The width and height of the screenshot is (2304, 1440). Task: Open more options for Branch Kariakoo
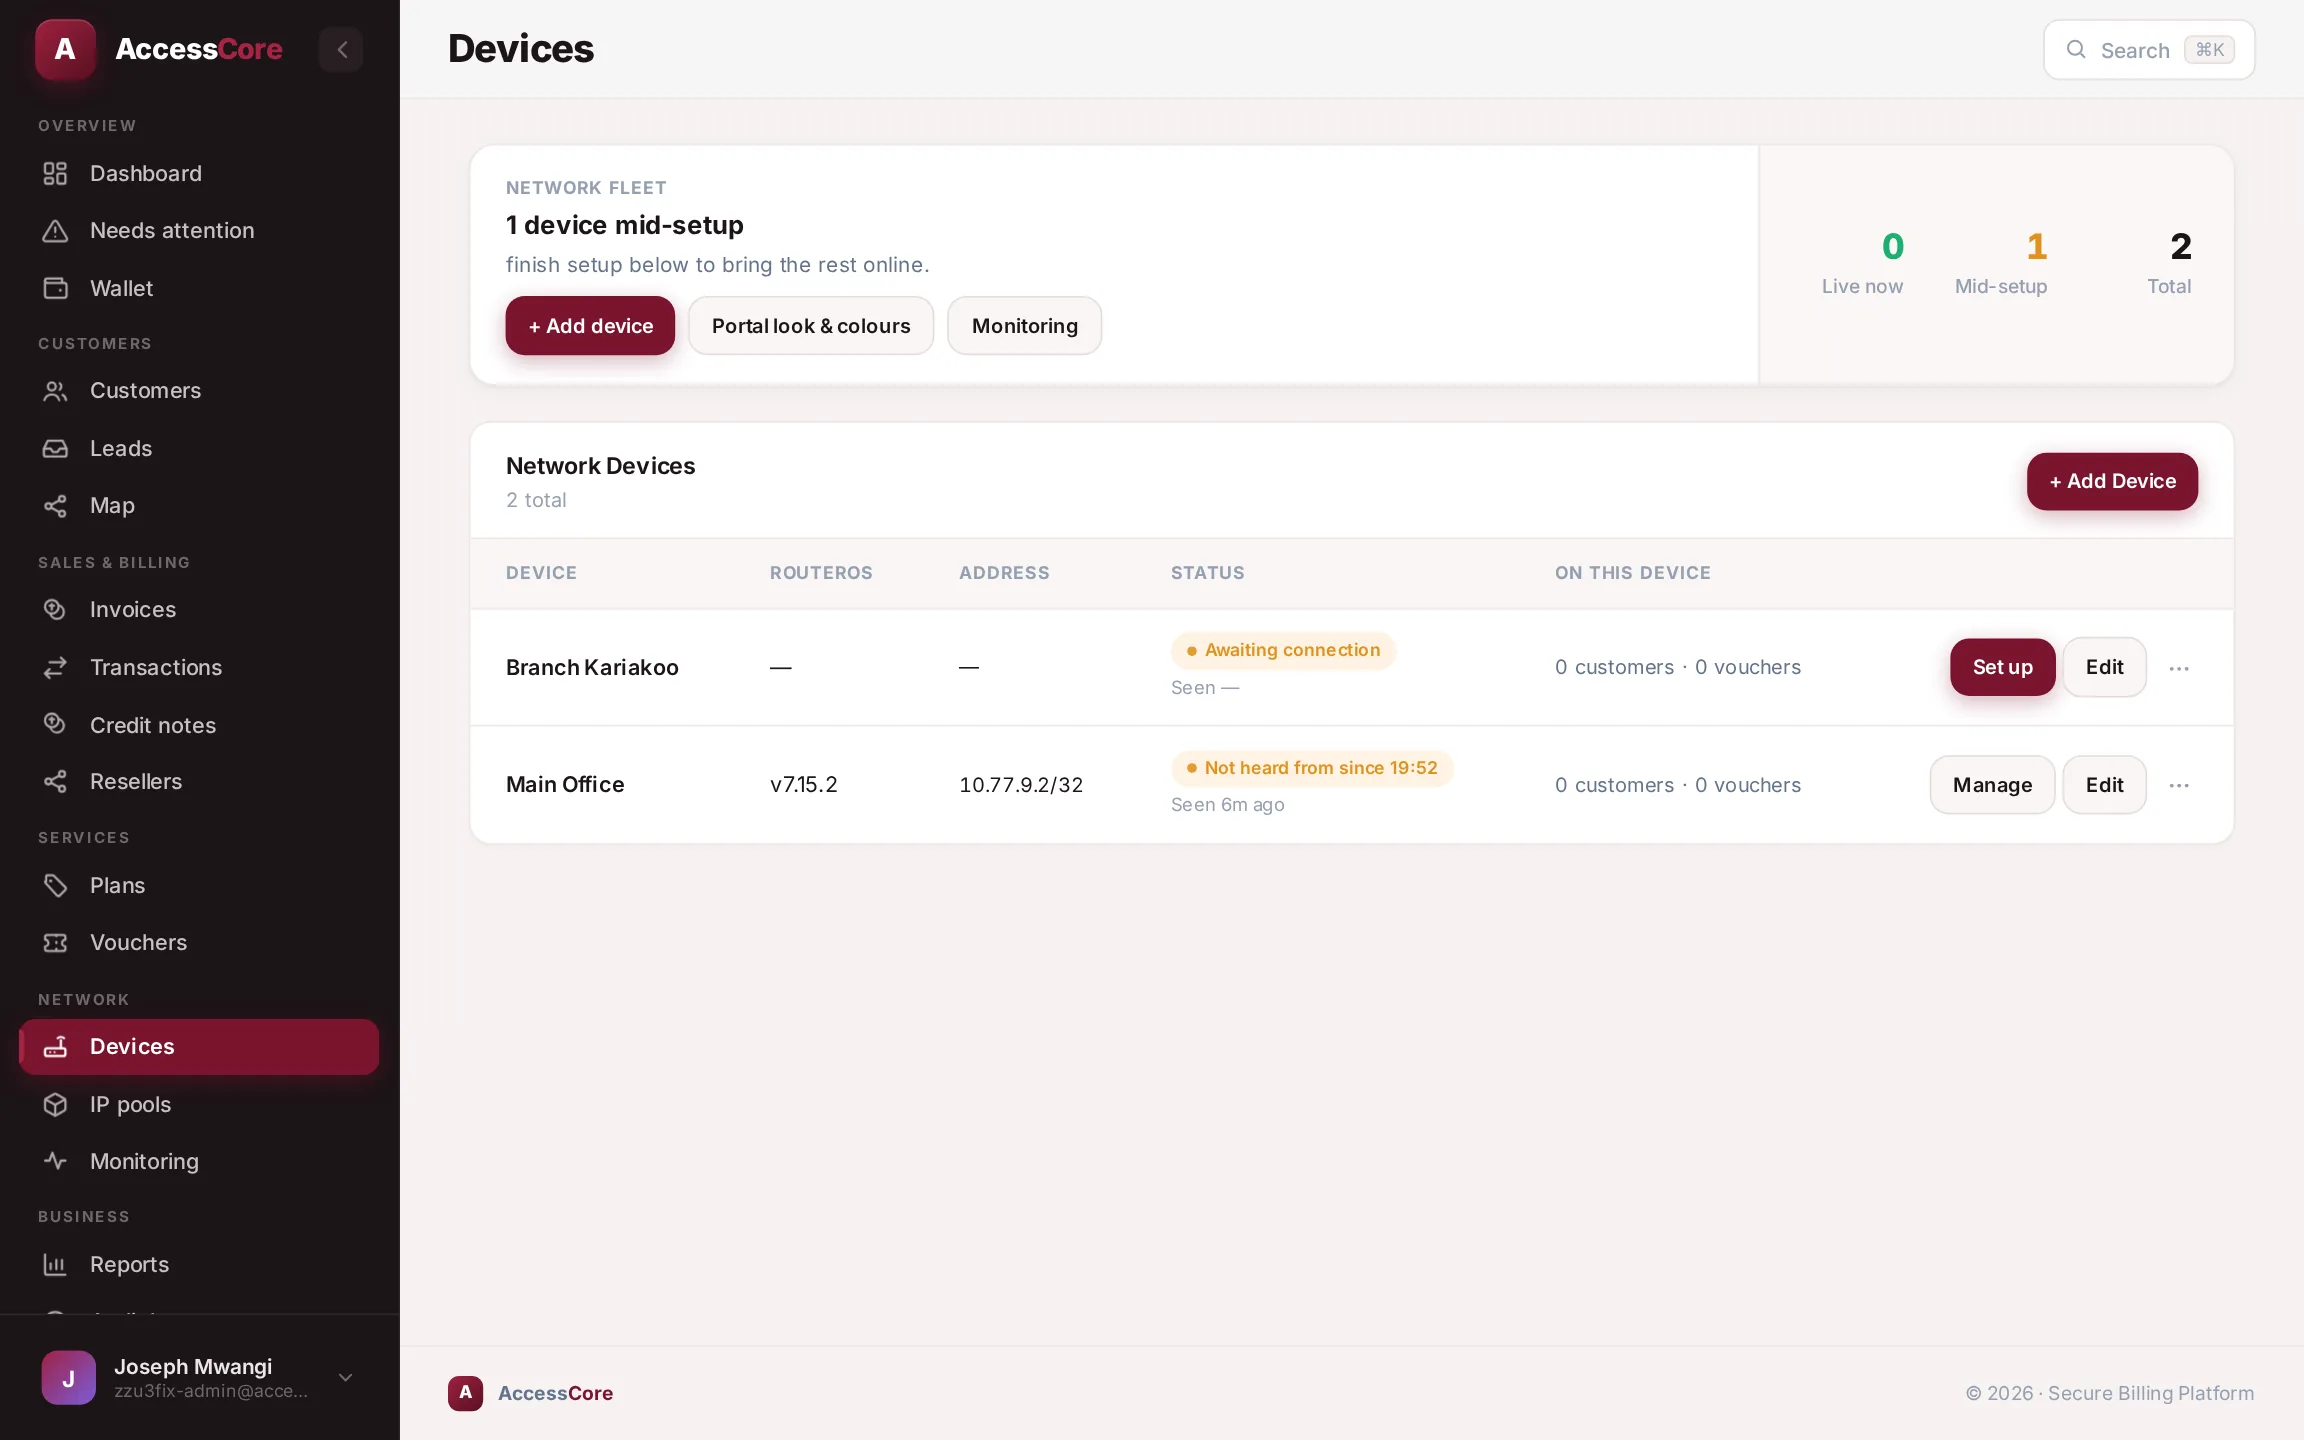pyautogui.click(x=2179, y=668)
